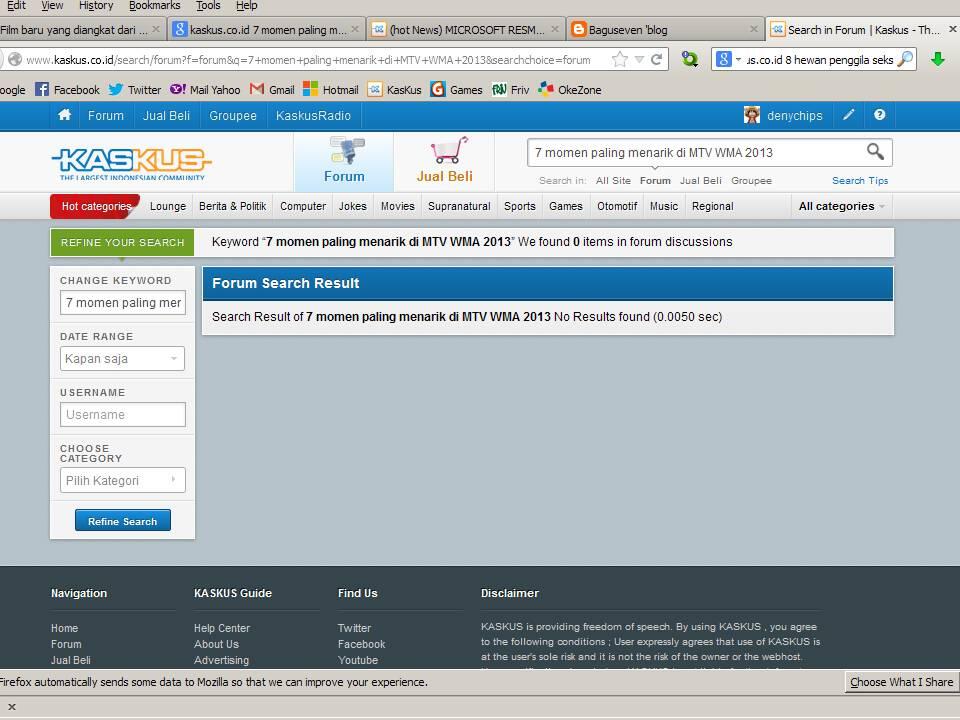Expand the Date Range Kapan saja dropdown
960x720 pixels.
122,358
